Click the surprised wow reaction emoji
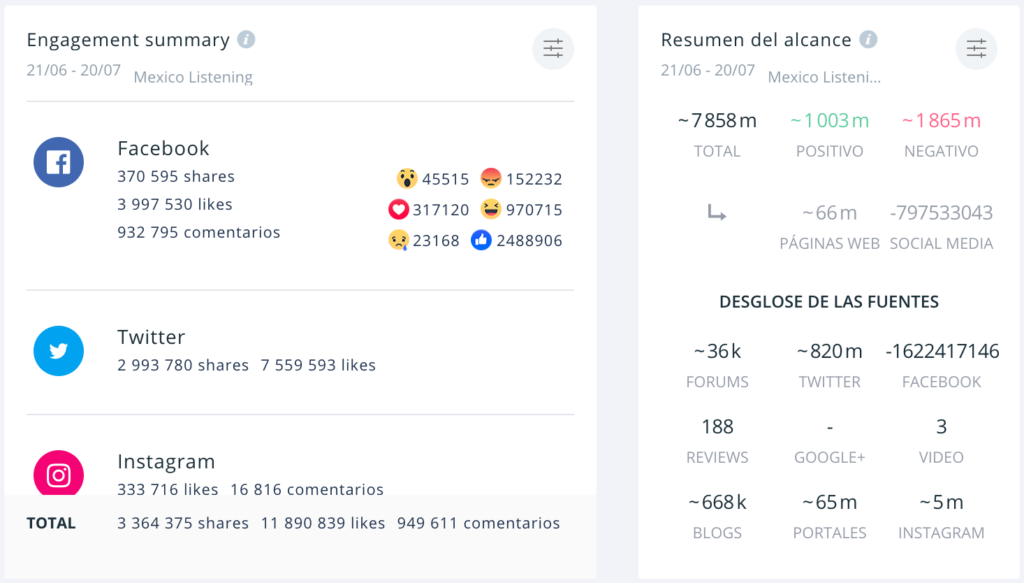Screen dimensions: 1024x583 [407, 179]
